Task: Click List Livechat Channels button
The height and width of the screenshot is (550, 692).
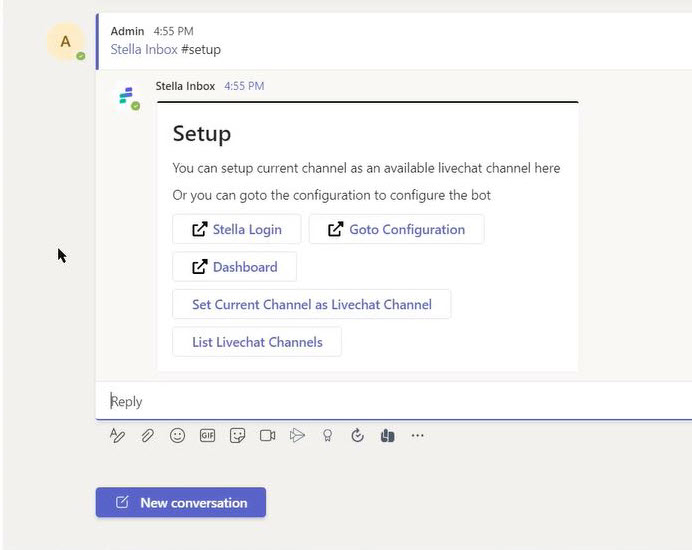Action: (257, 342)
